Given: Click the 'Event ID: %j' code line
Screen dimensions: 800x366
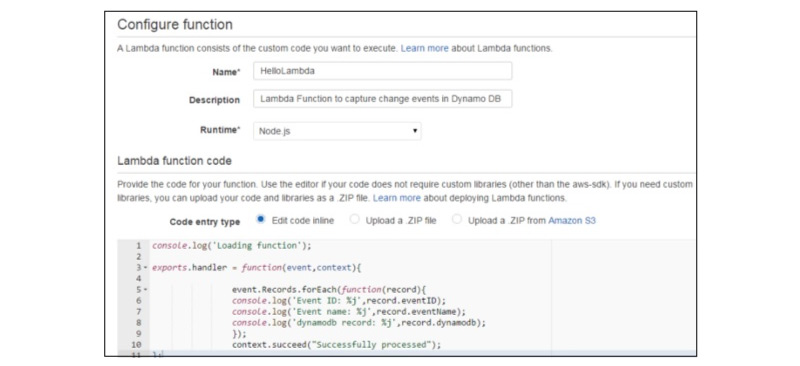Looking at the screenshot, I should 339,301.
